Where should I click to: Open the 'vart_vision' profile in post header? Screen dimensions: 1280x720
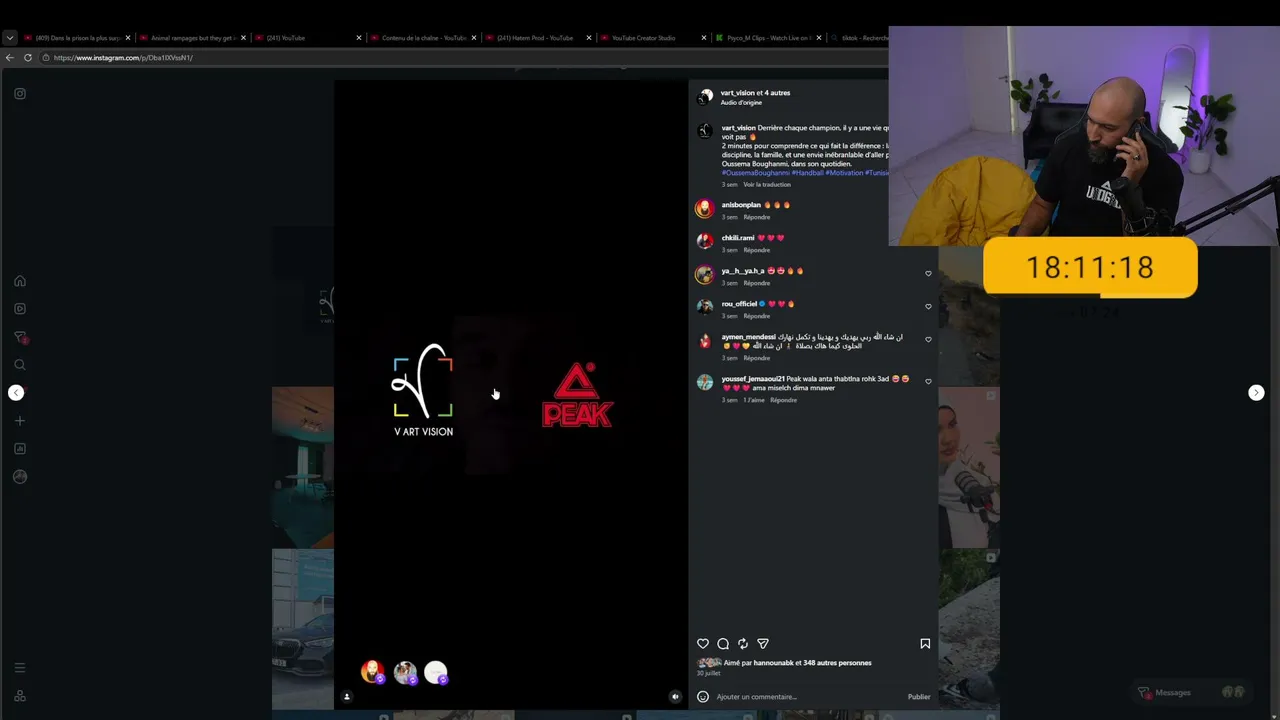pyautogui.click(x=738, y=93)
